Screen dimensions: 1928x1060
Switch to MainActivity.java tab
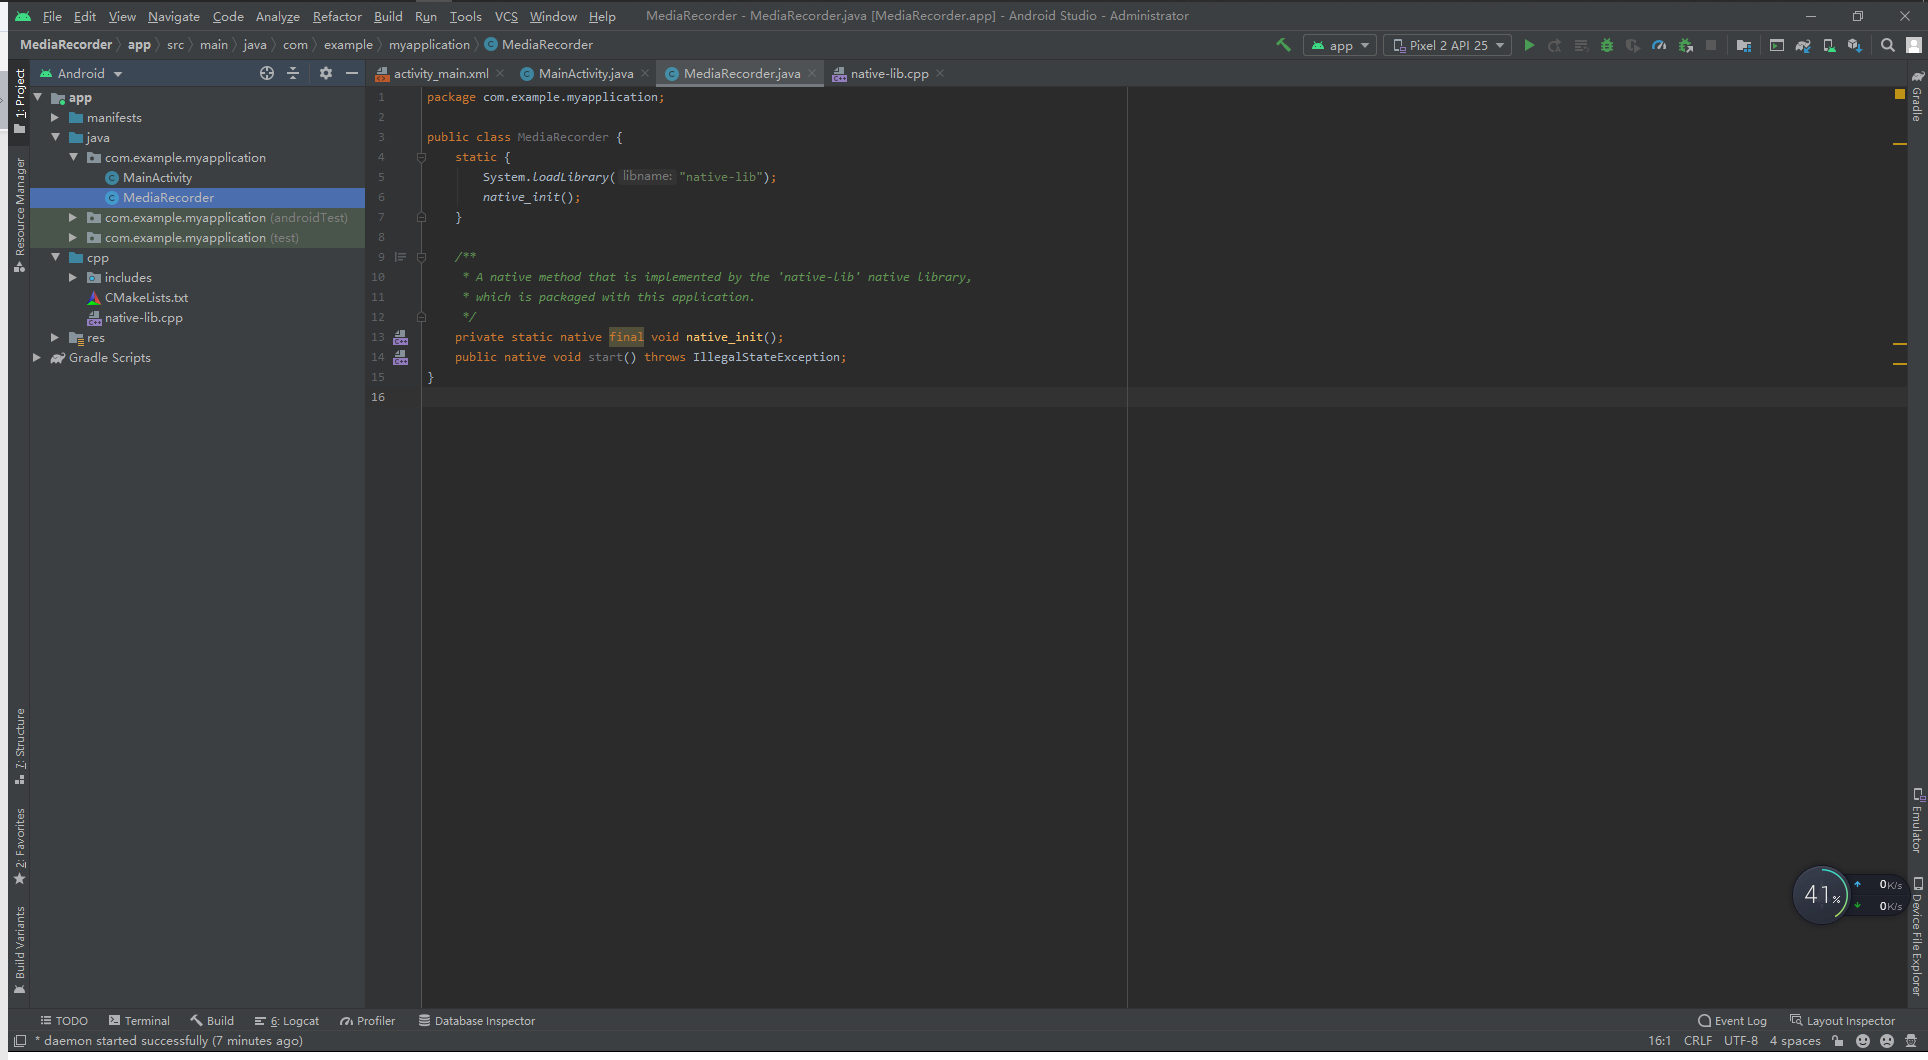585,73
